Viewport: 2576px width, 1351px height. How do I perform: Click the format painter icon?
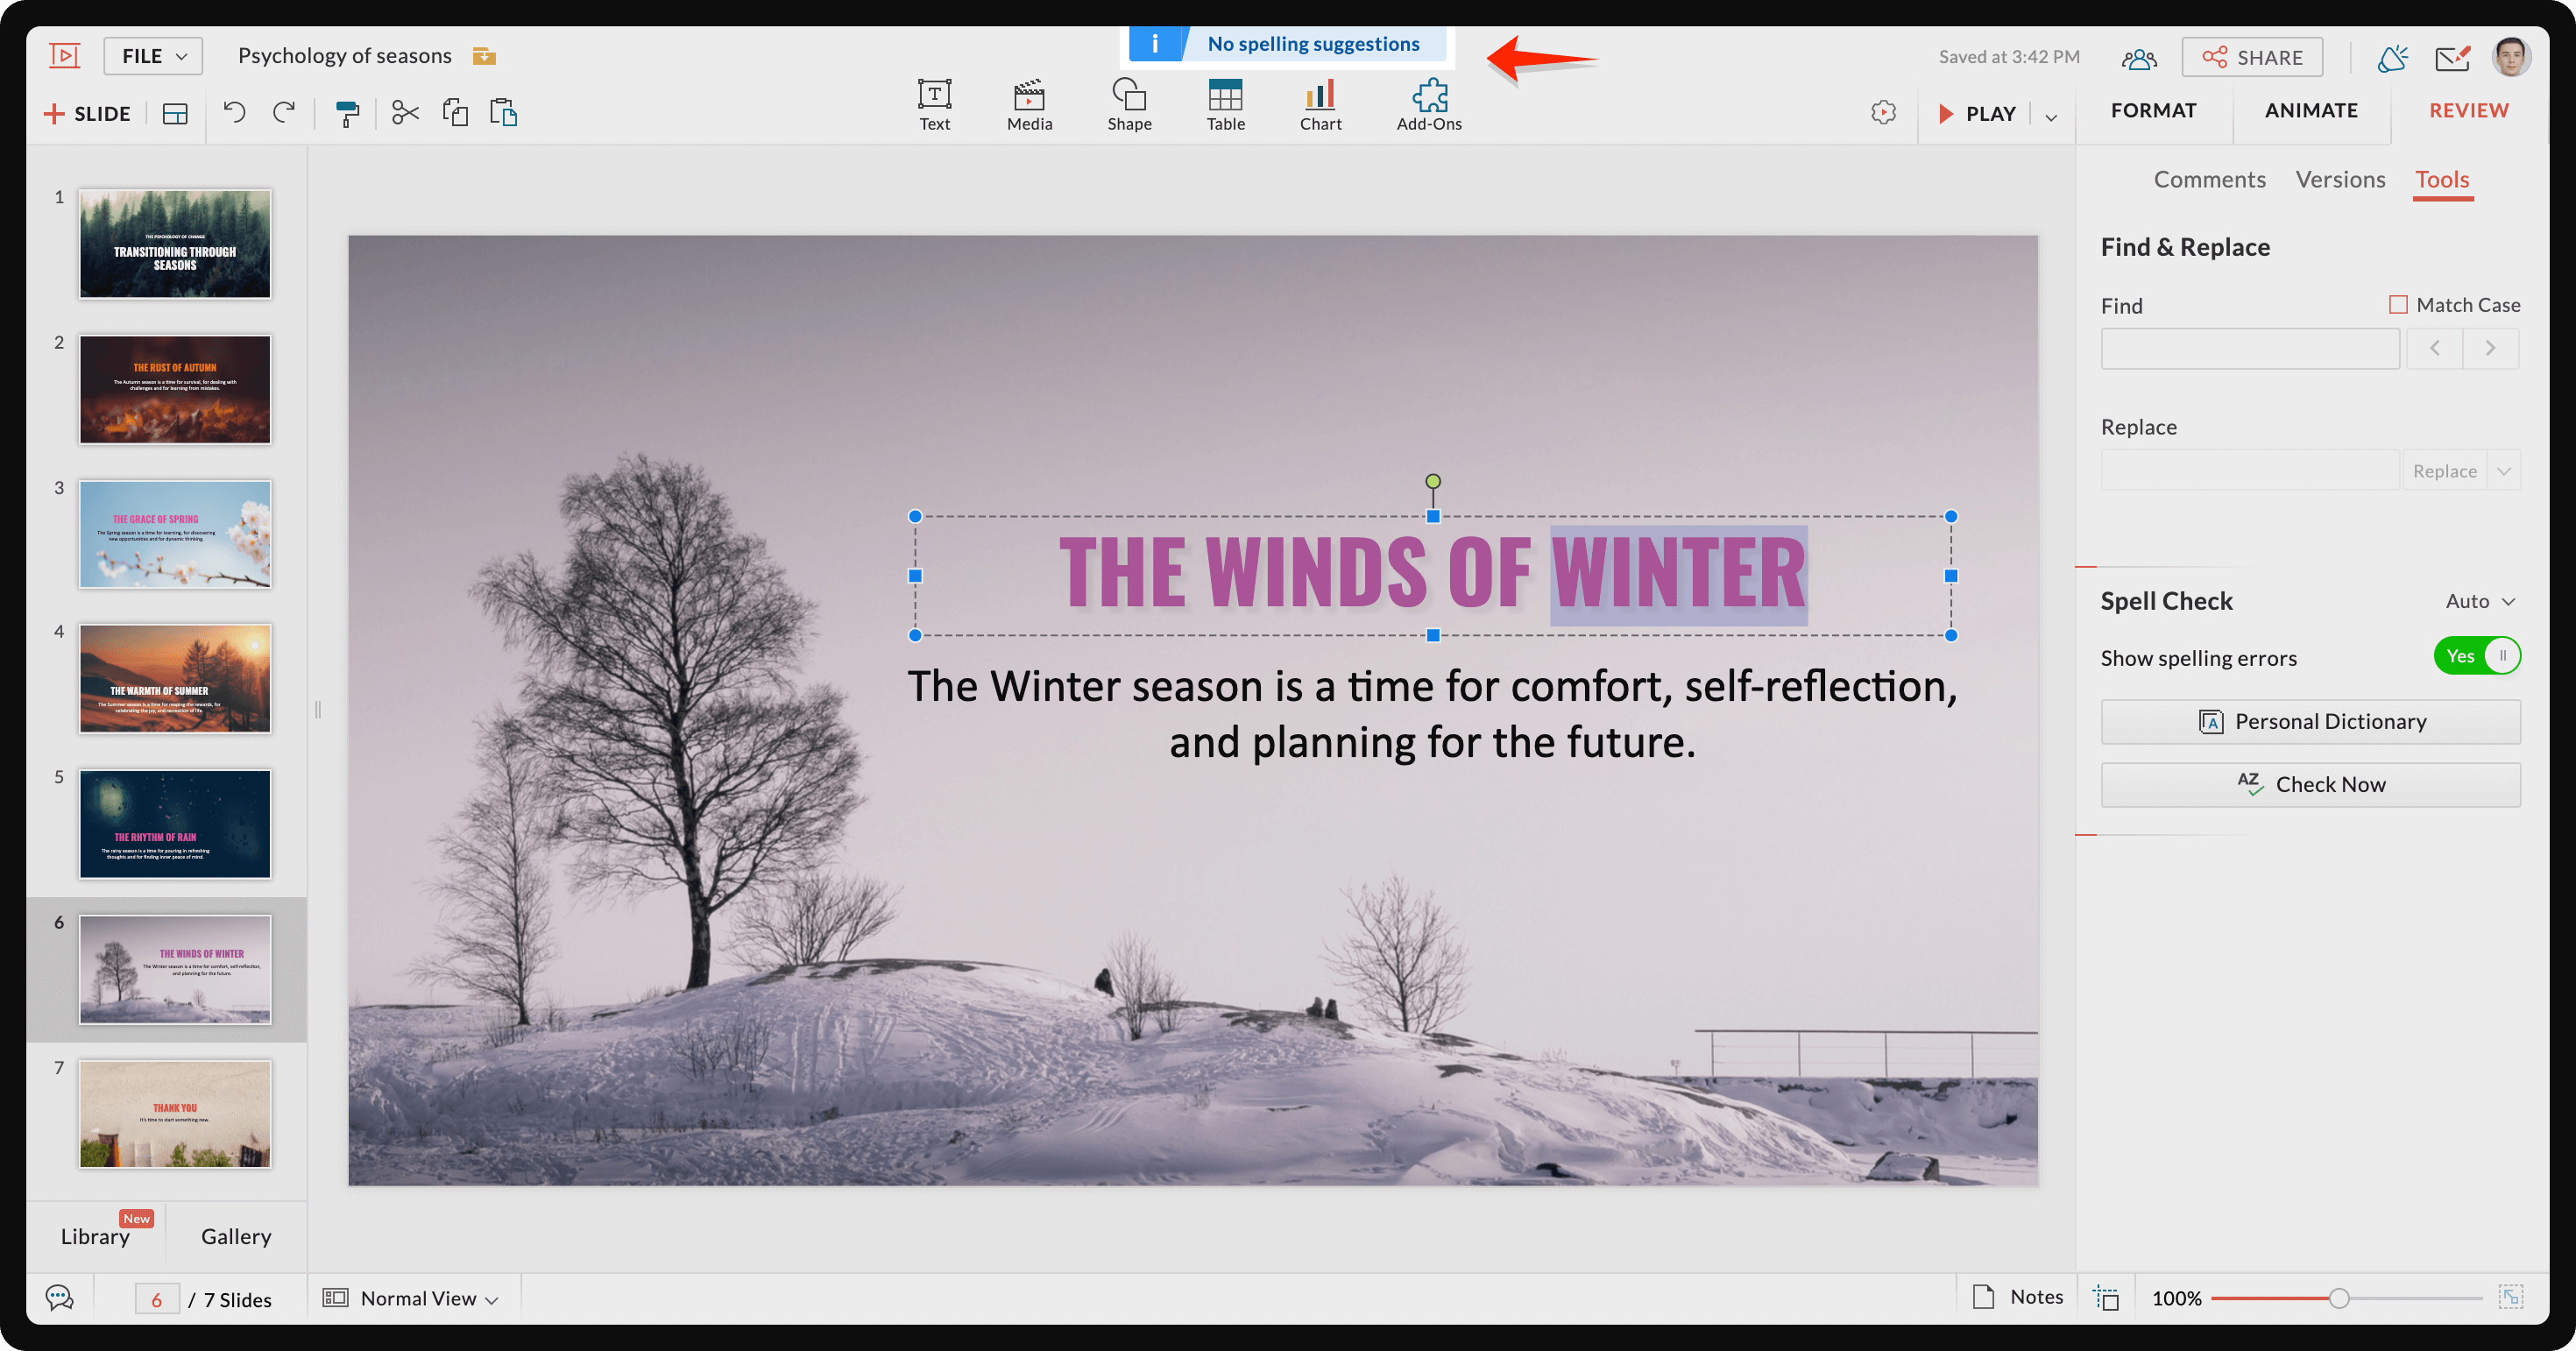[x=346, y=113]
